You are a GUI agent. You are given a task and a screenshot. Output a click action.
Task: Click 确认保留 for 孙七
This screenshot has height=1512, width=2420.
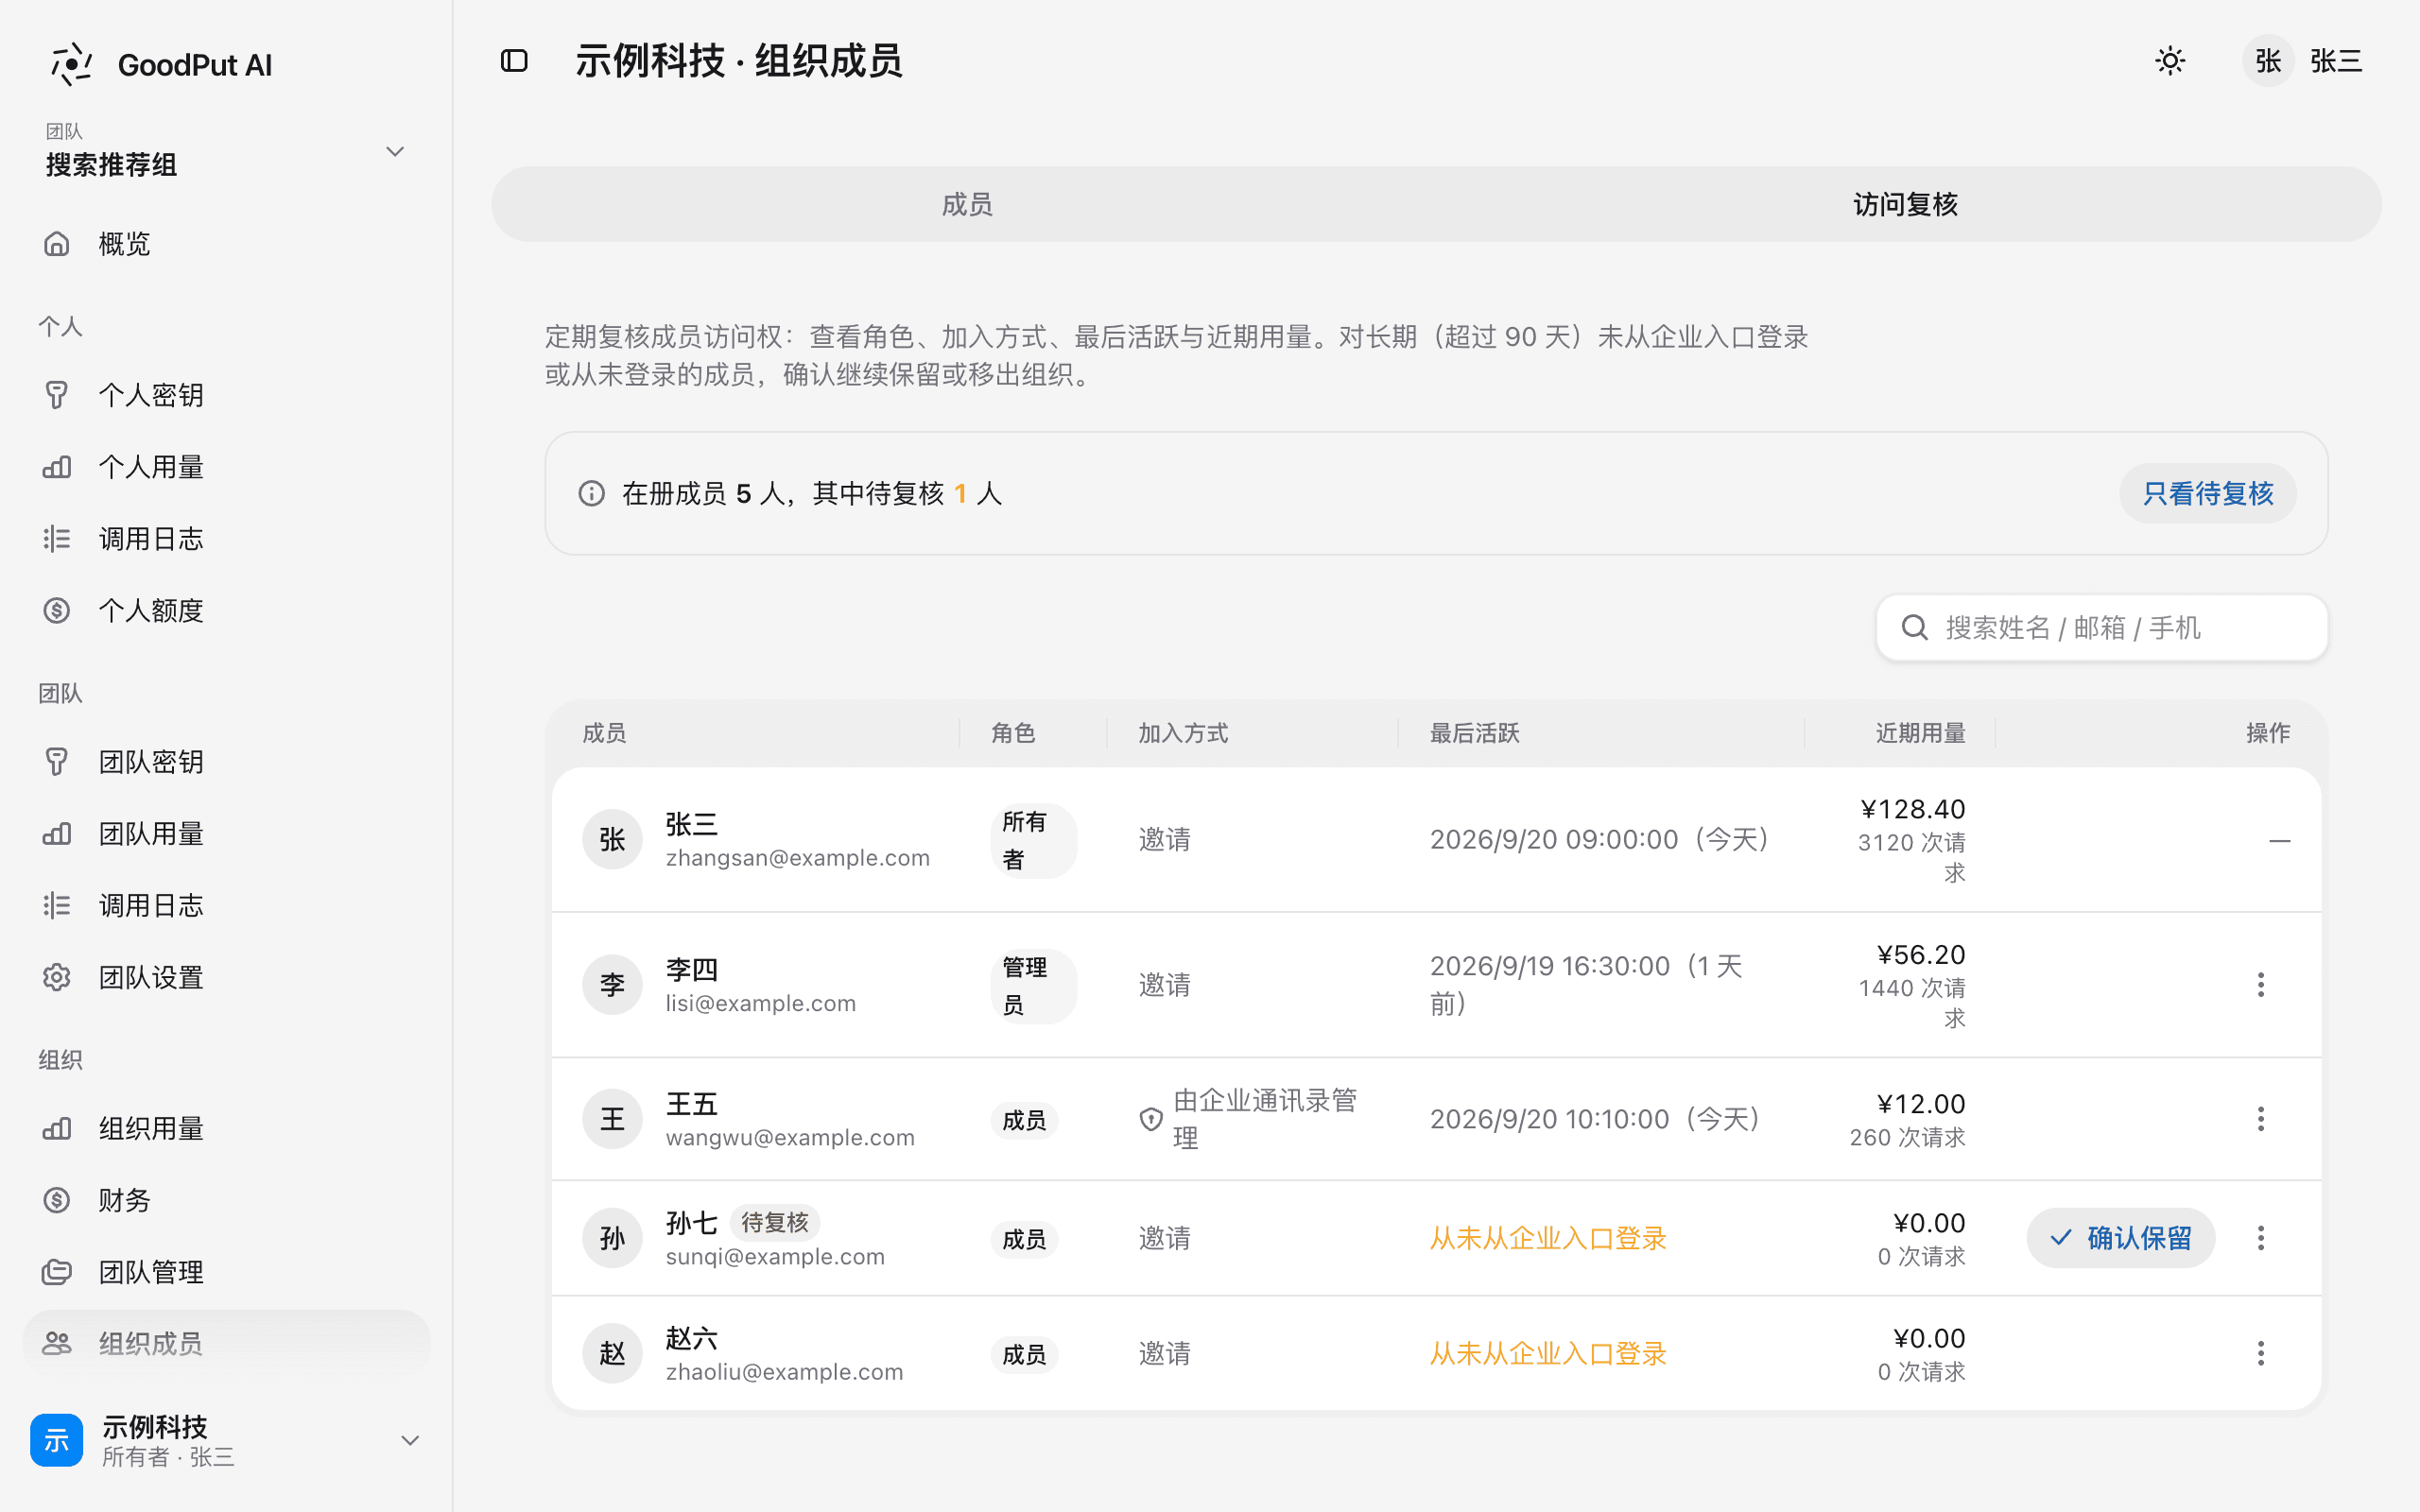point(2121,1239)
